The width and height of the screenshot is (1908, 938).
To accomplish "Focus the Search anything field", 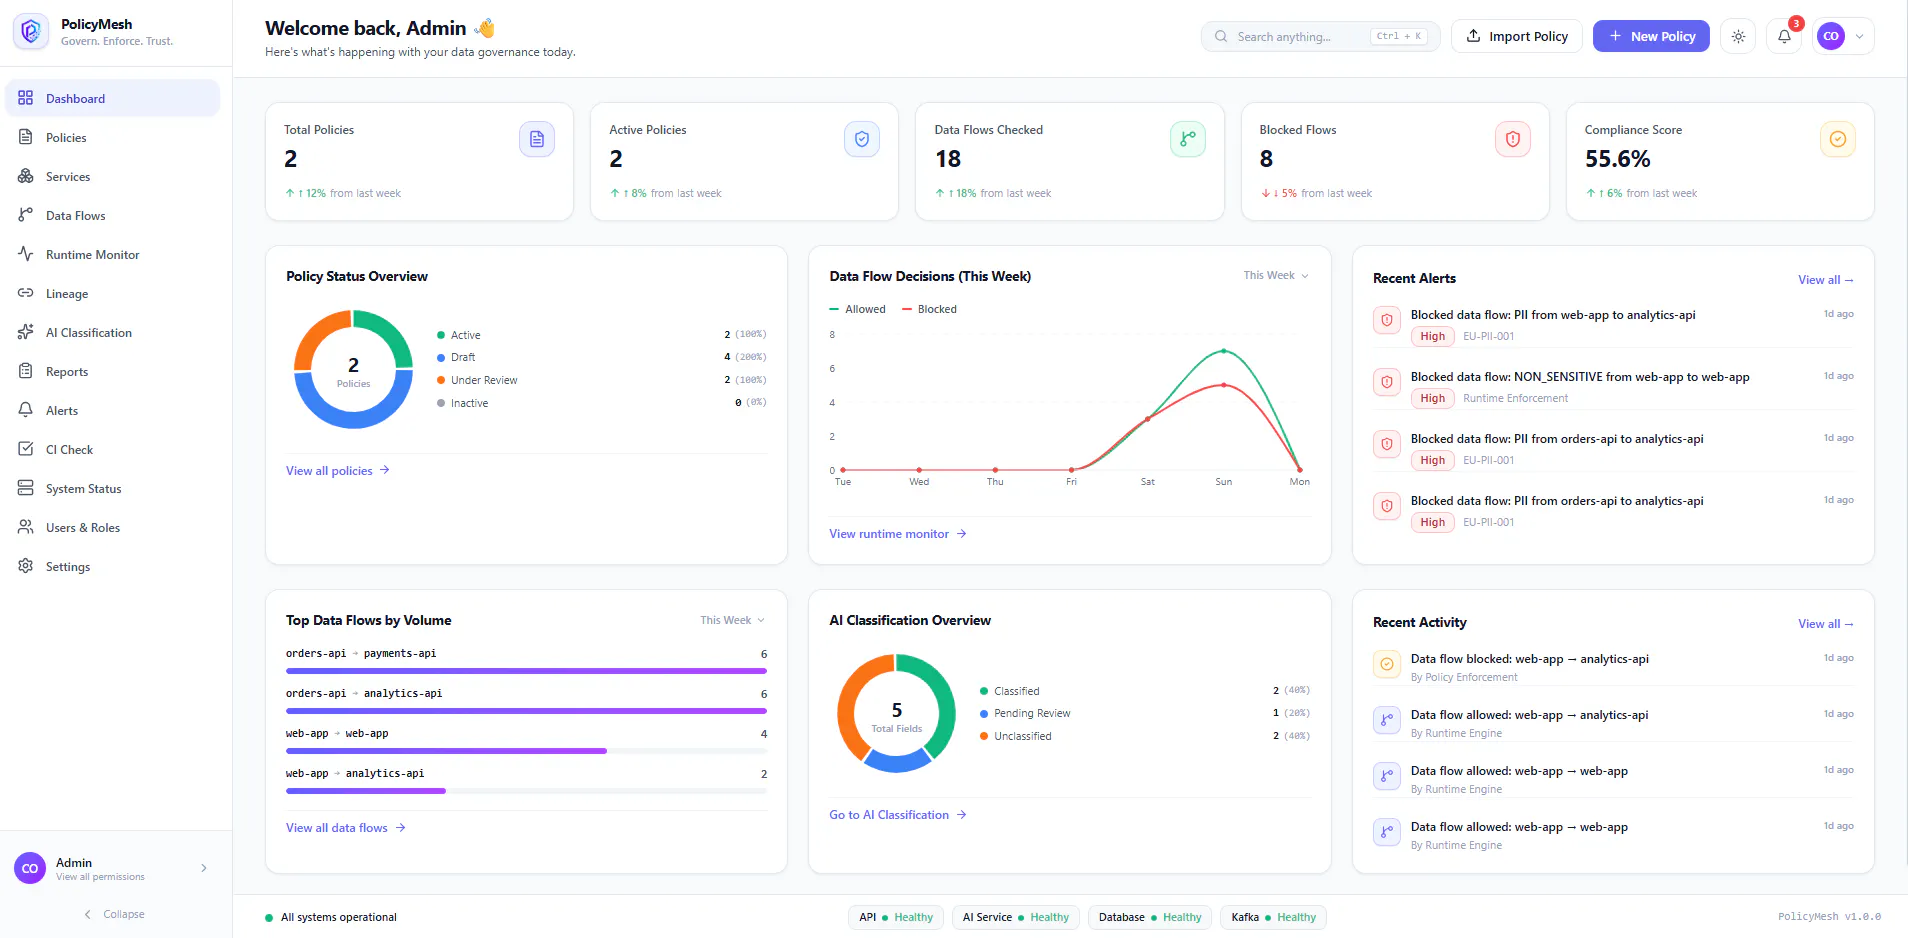I will click(1320, 36).
